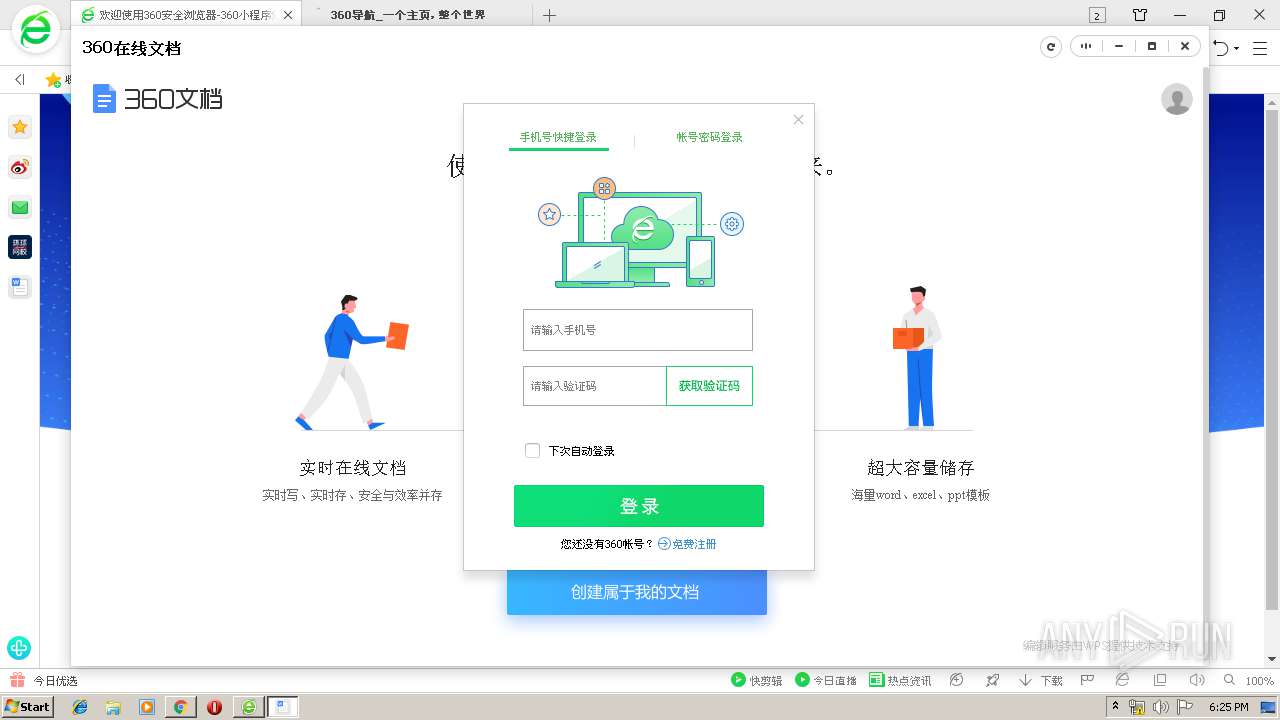Toggle browser sound mute icon

1196,680
